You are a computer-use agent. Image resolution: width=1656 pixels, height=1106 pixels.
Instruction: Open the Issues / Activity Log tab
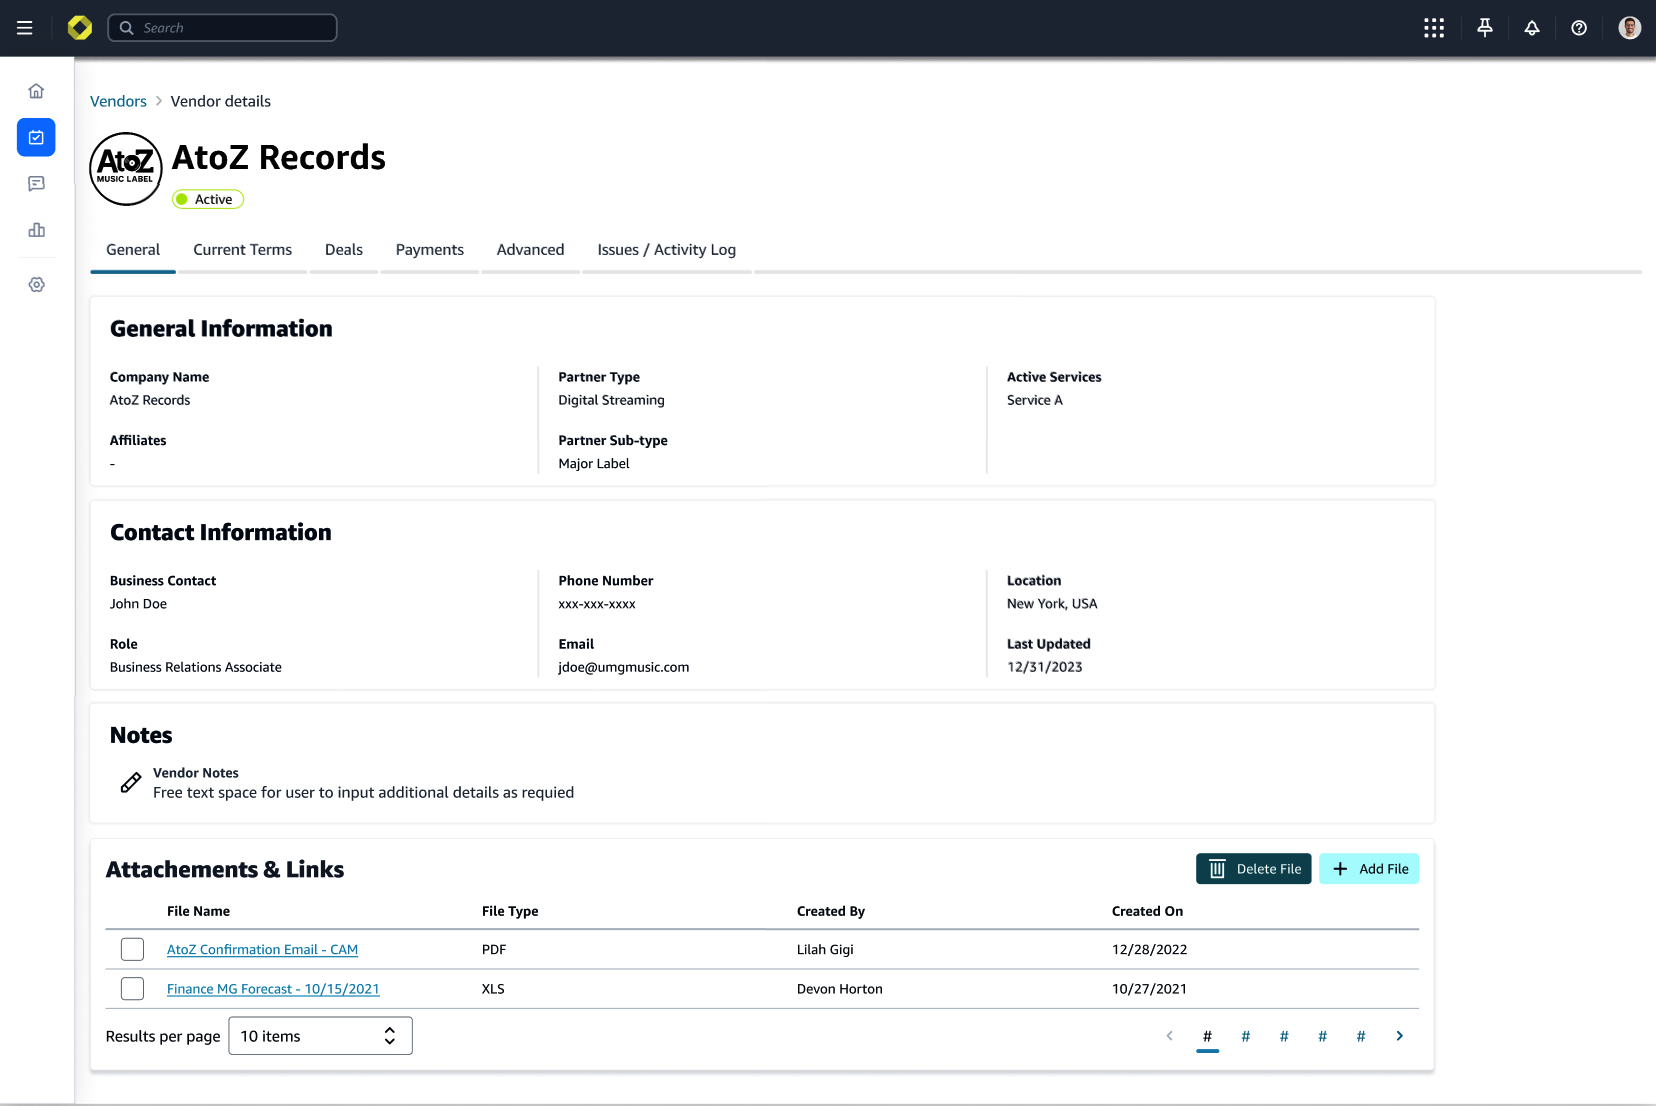666,249
